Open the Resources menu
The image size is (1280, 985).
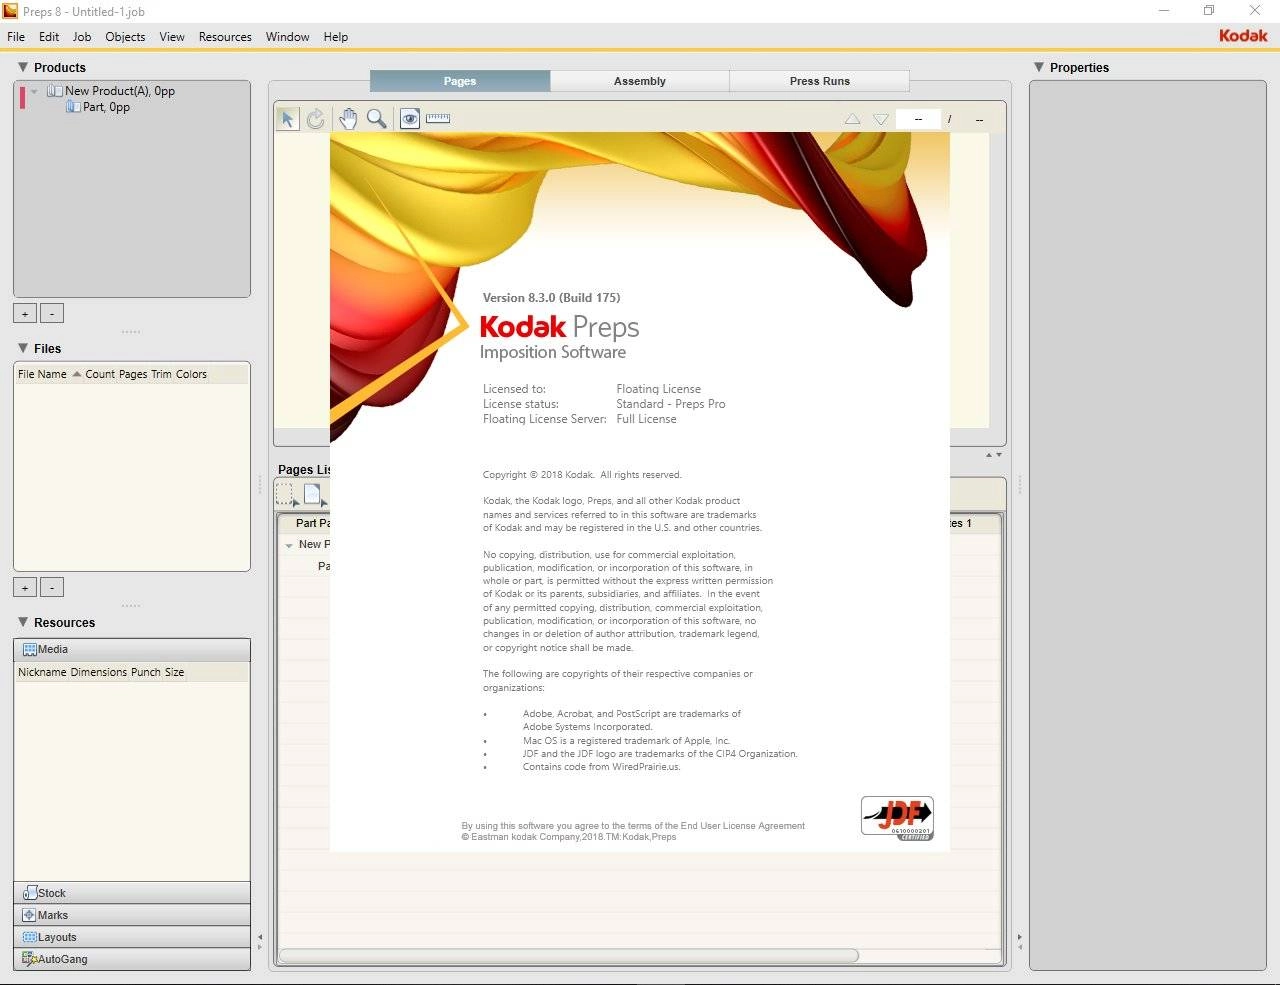[225, 37]
